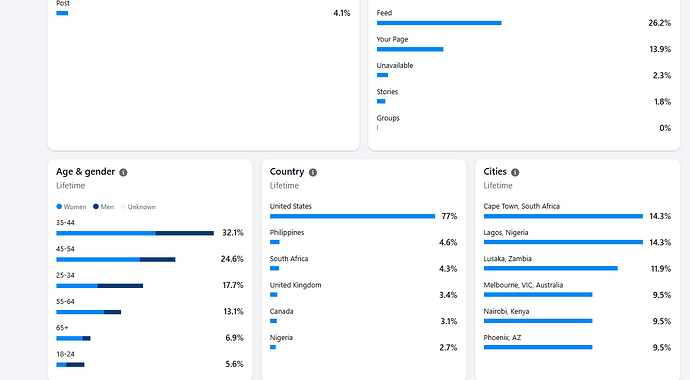
Task: Click the Cities info icon
Action: tap(515, 172)
